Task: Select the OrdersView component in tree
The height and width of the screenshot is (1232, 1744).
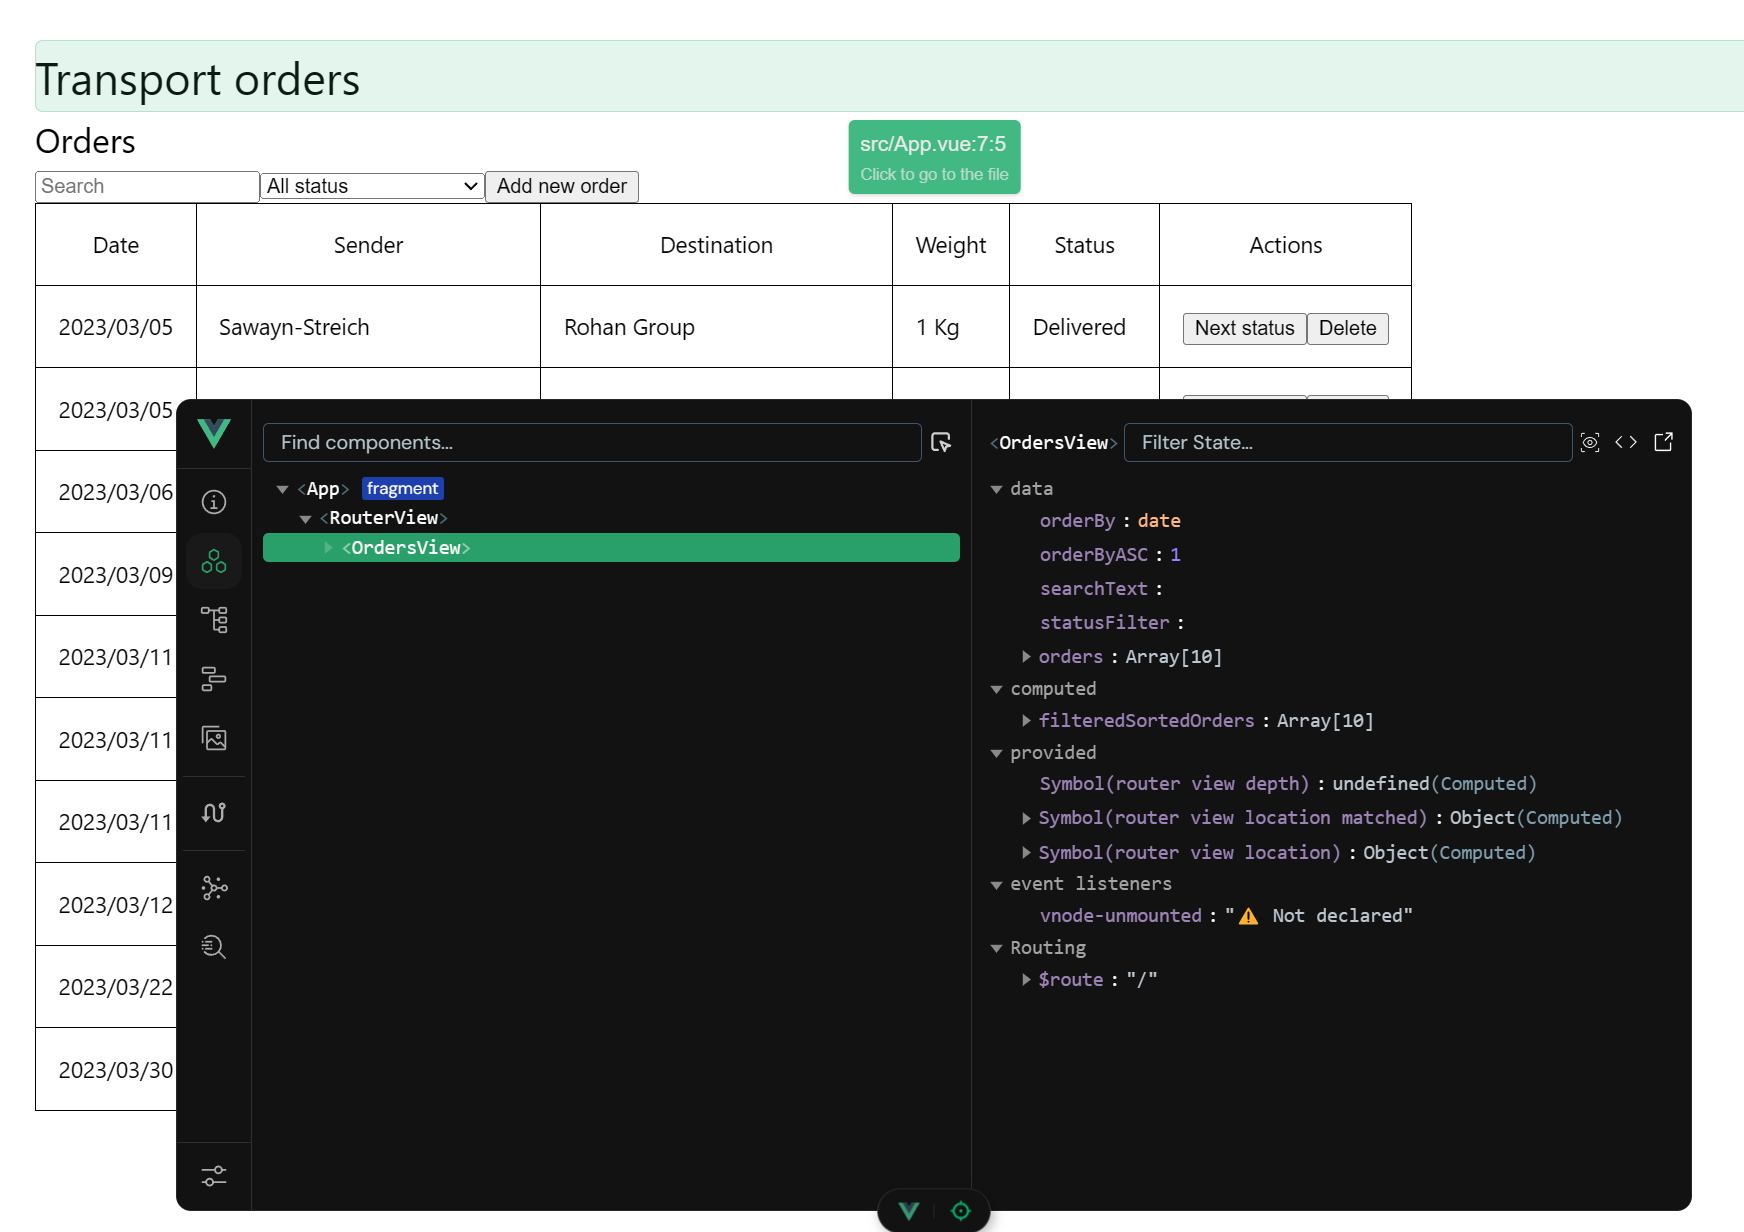Action: tap(406, 548)
